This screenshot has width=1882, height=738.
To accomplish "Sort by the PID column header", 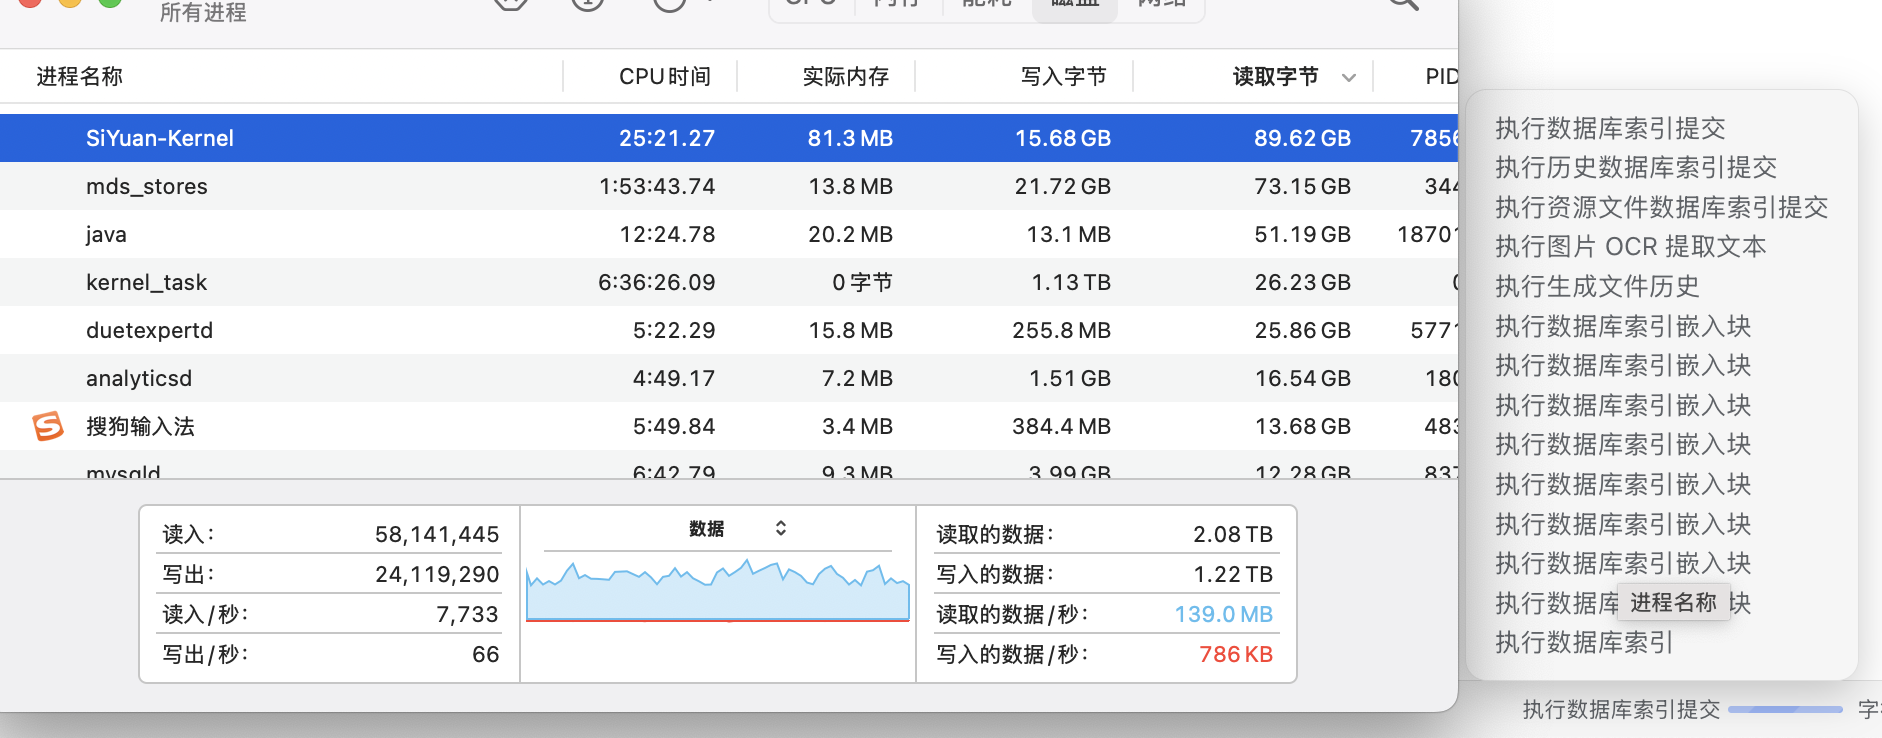I will (1442, 77).
